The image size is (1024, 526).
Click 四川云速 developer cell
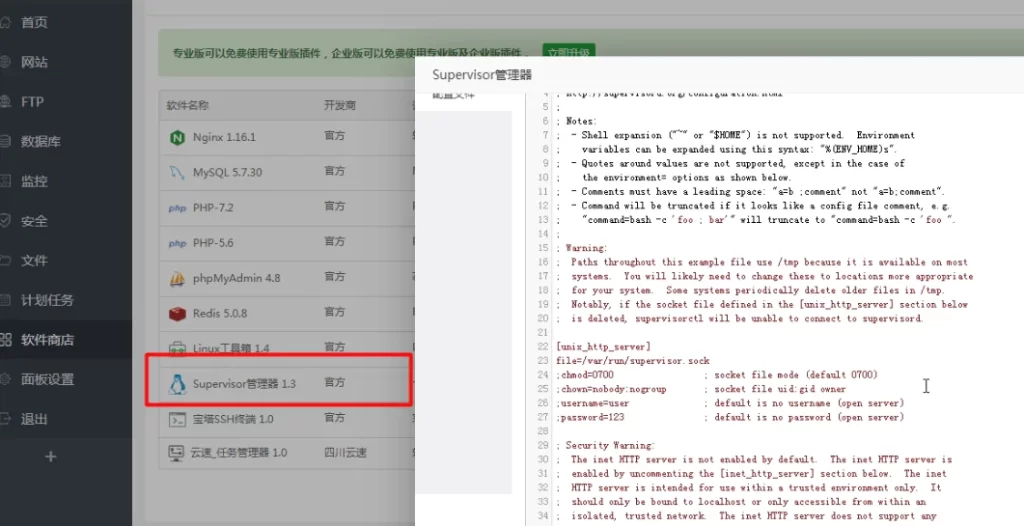pos(345,452)
